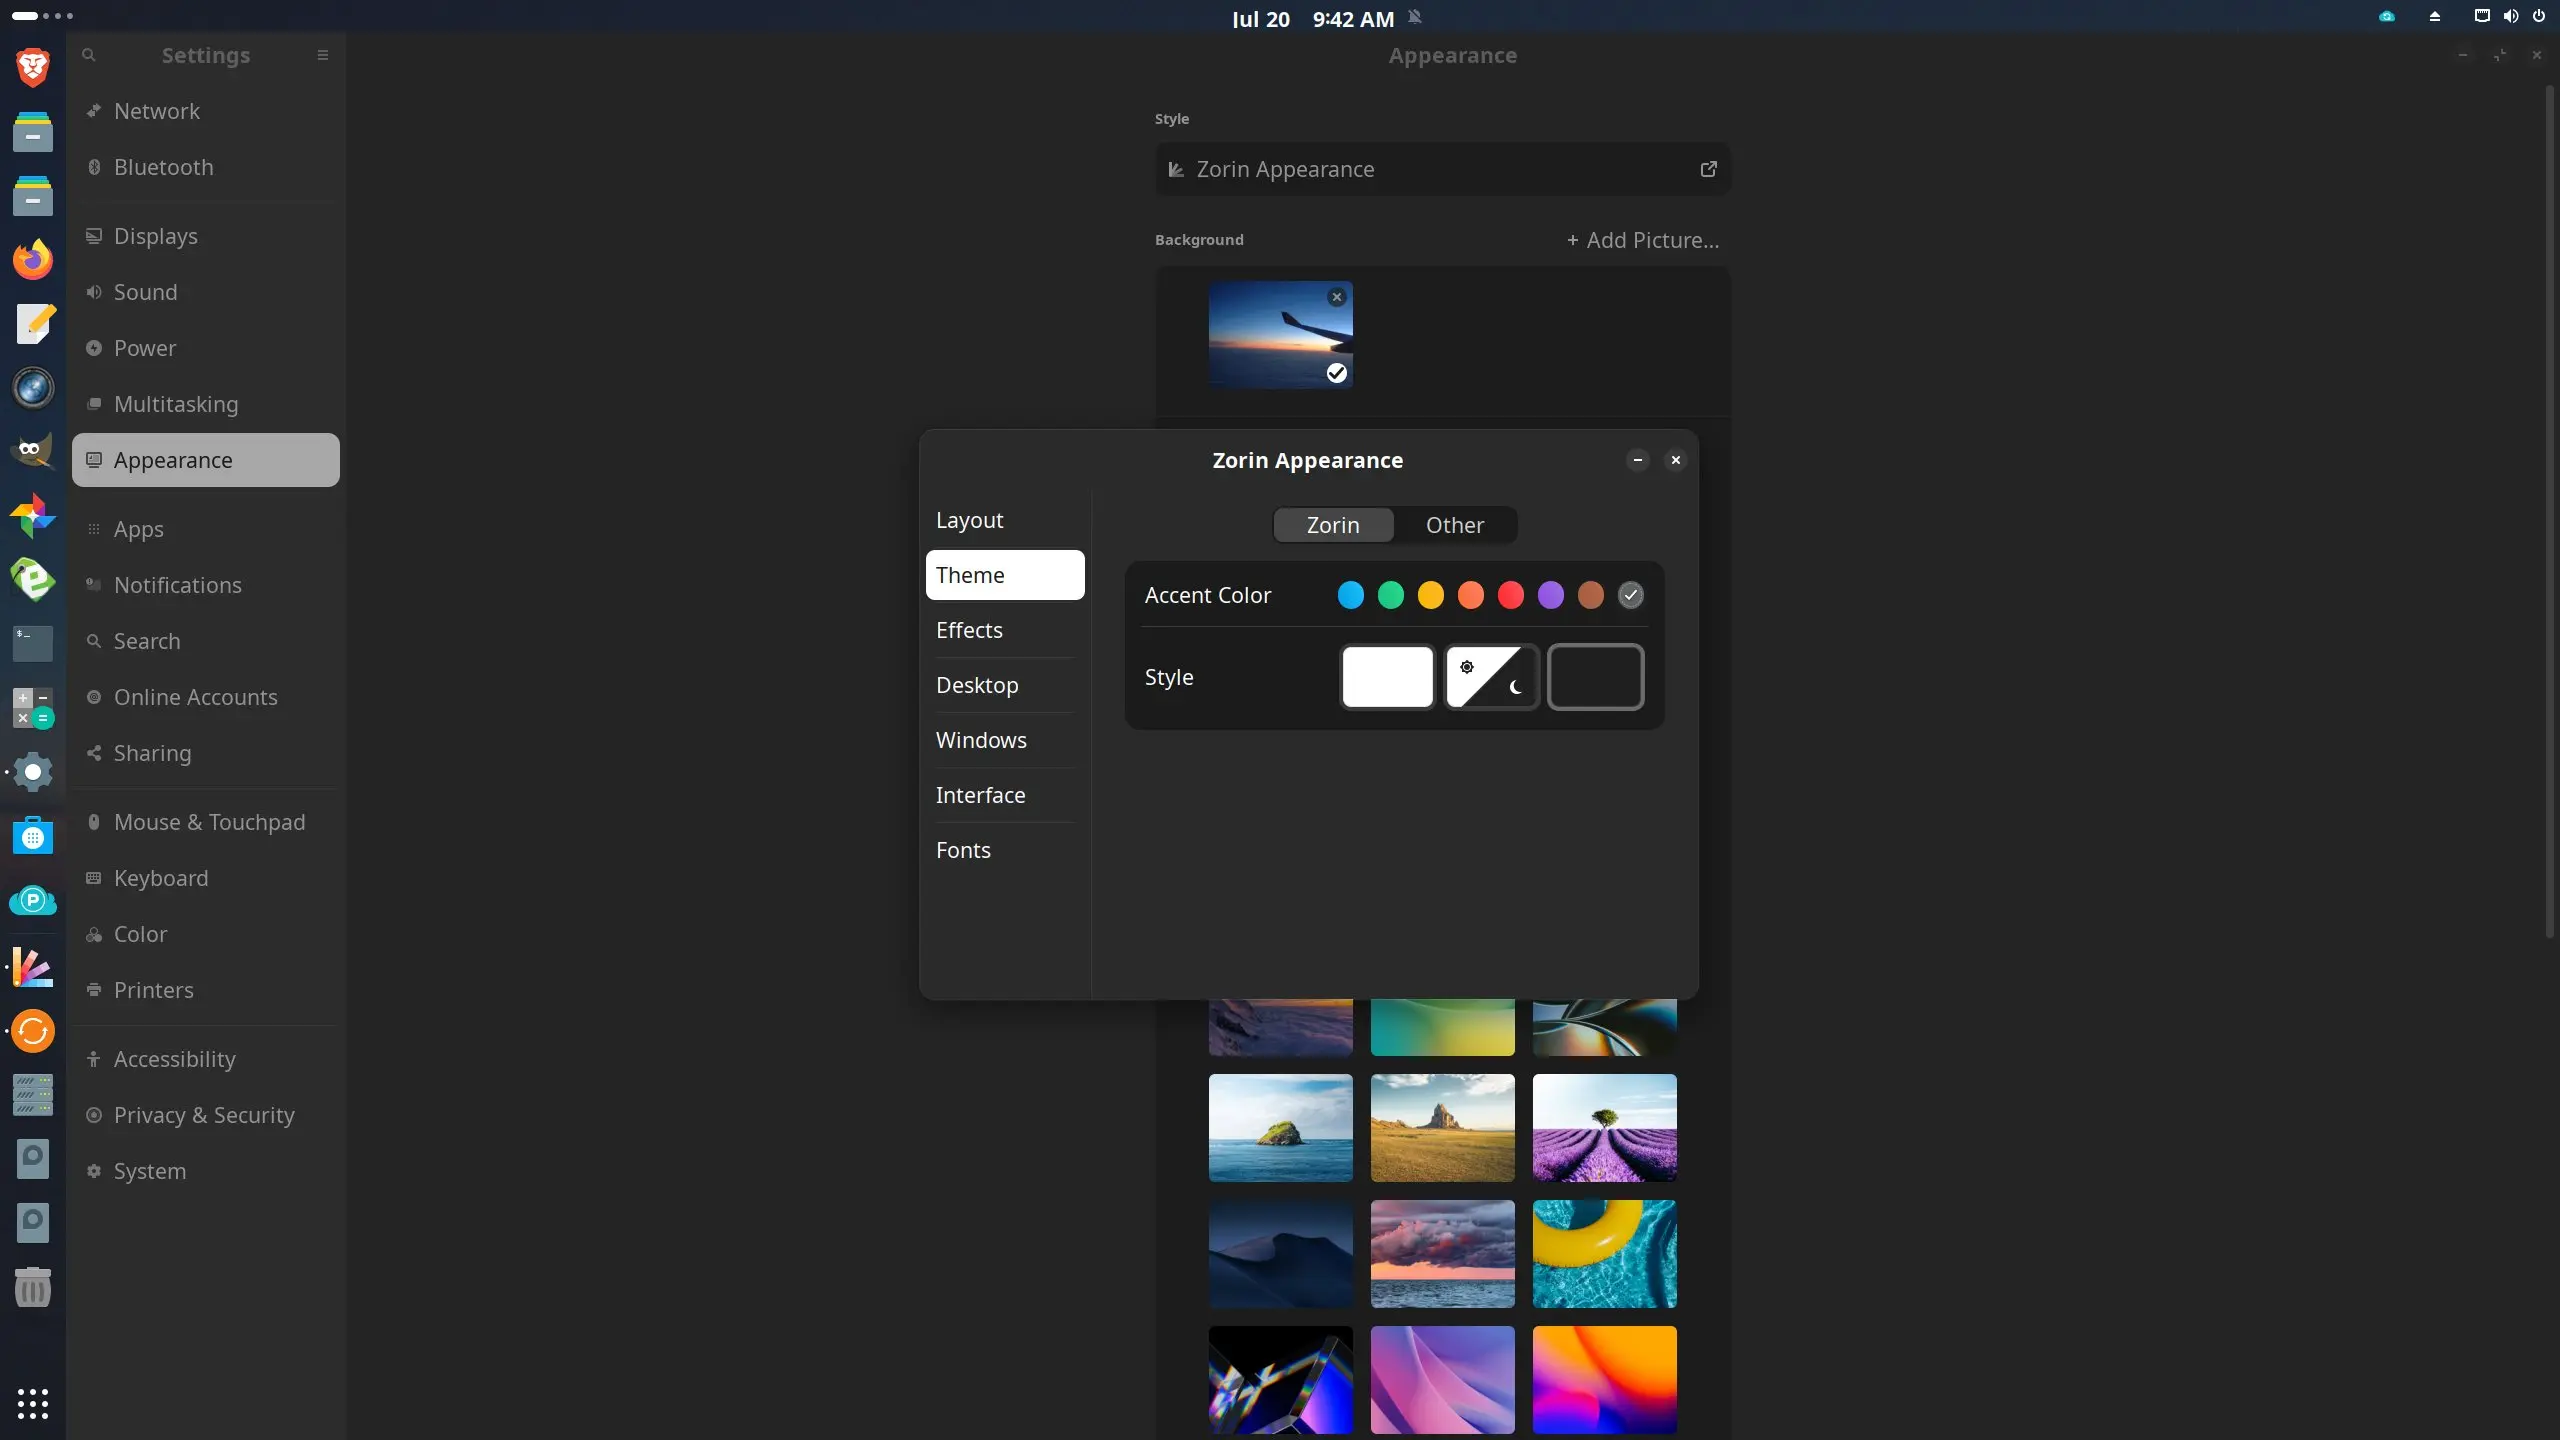Click the Settings search icon
The height and width of the screenshot is (1440, 2560).
pos(88,55)
